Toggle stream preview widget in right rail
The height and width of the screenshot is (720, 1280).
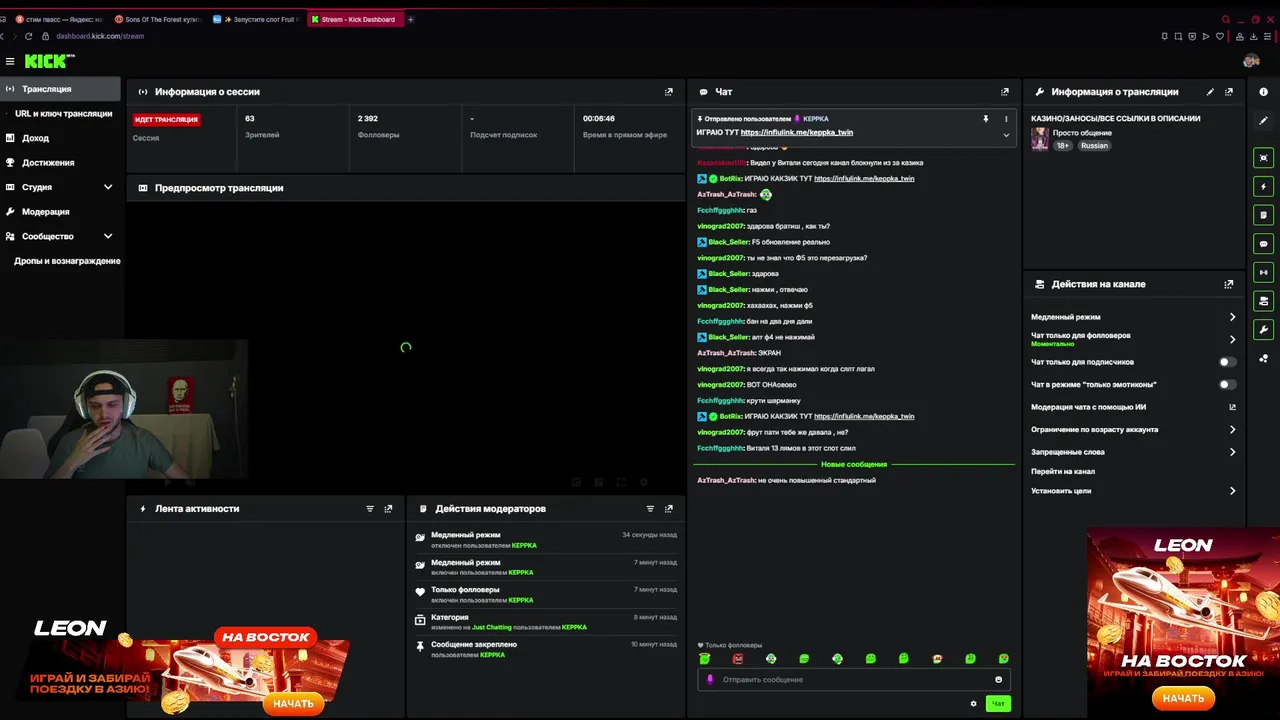[1264, 158]
